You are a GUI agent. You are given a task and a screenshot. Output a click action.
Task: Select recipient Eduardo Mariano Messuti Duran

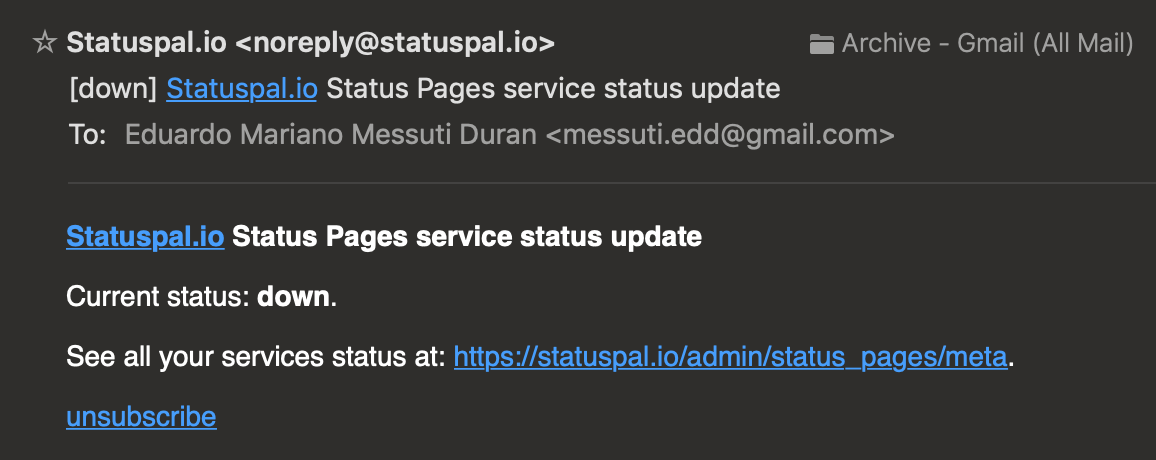point(331,135)
